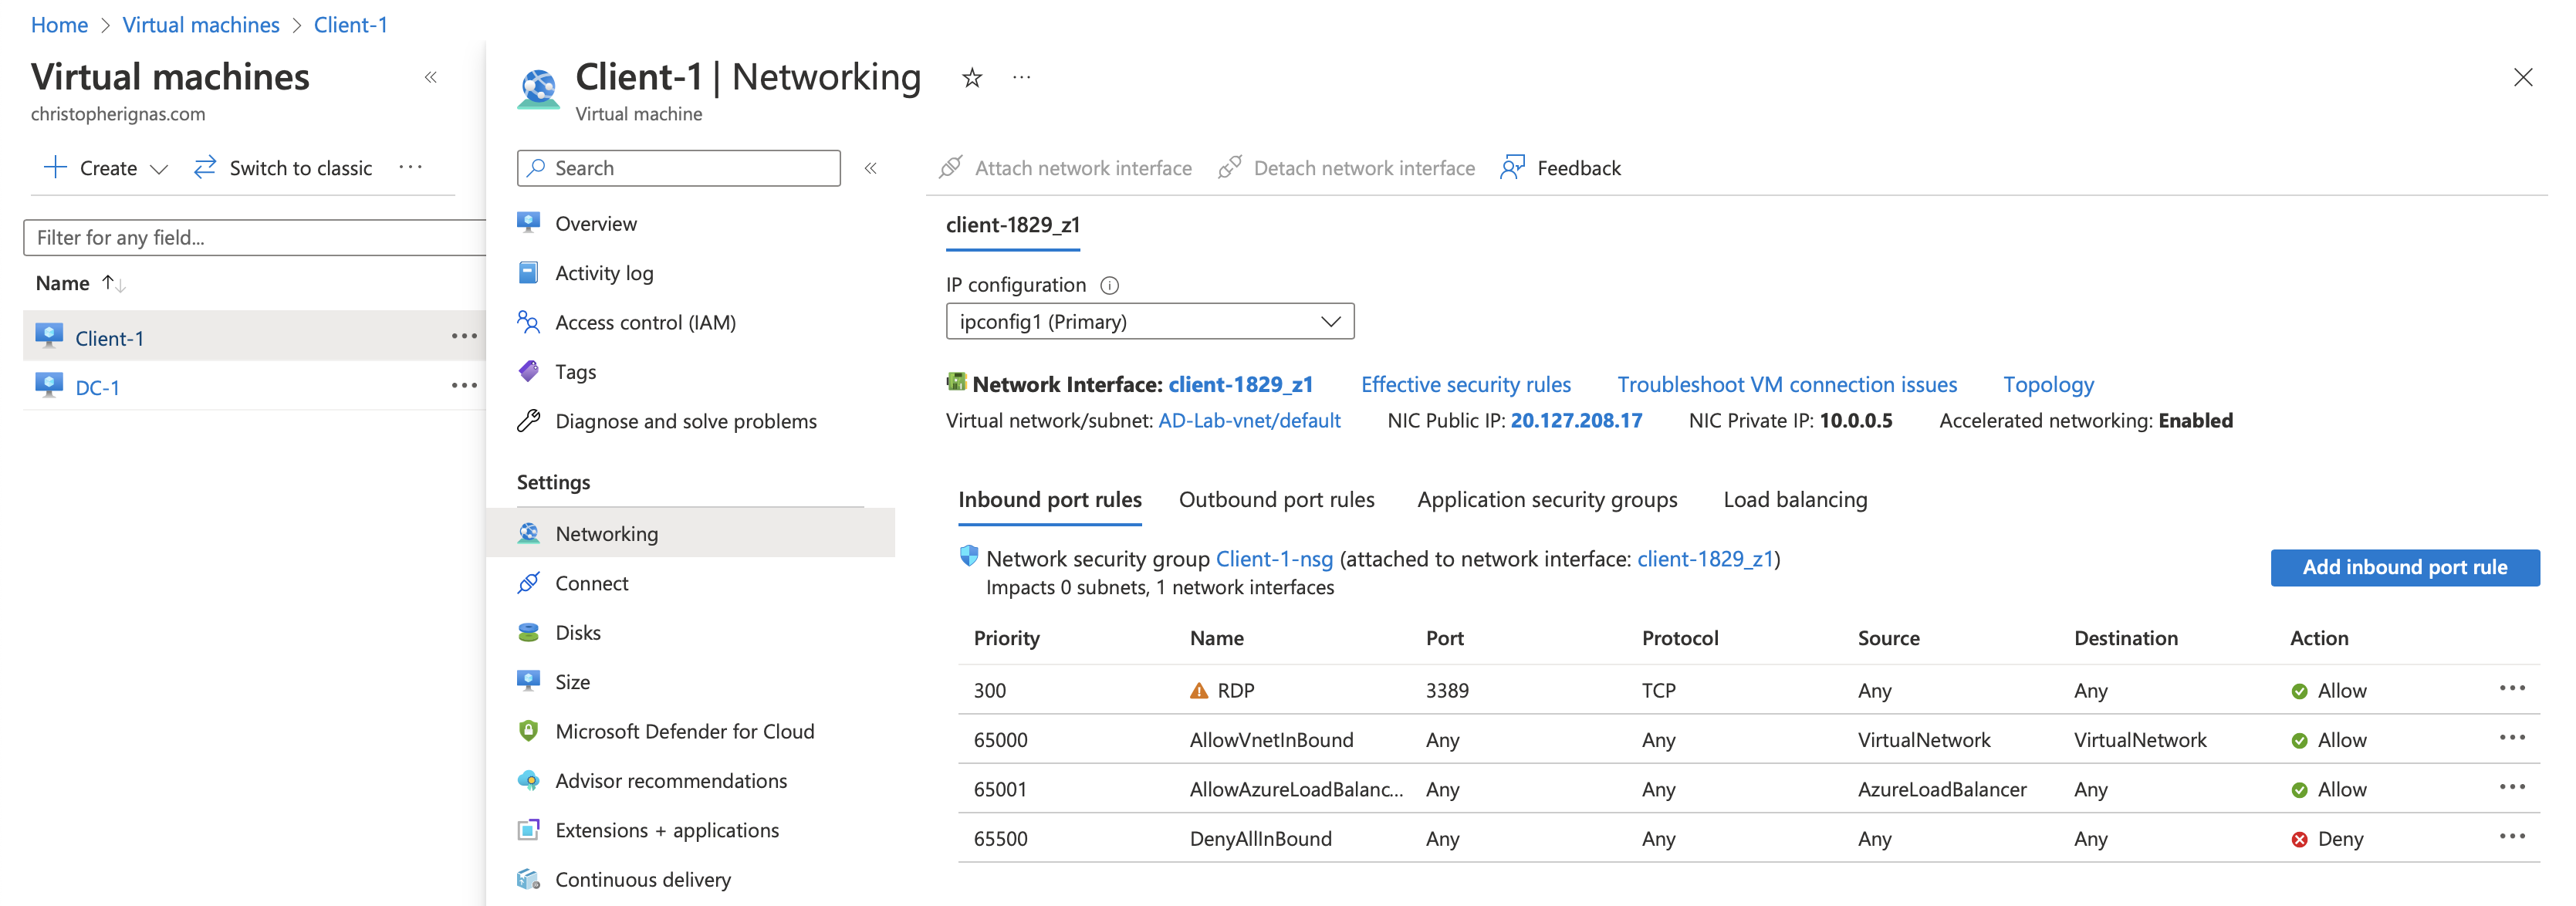Click the Tags icon in the sidebar
This screenshot has height=906, width=2576.
click(x=529, y=371)
